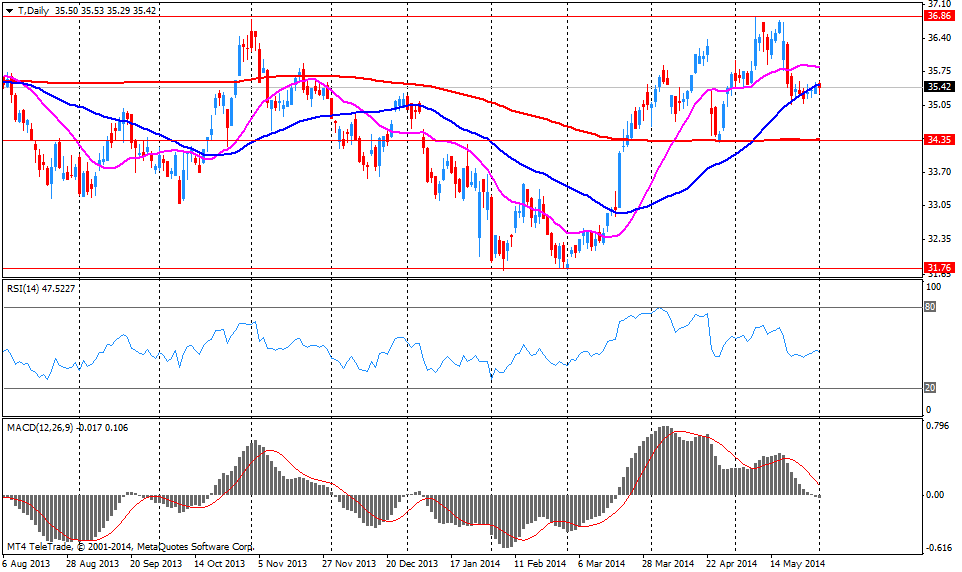Click the 36.40 price axis value

938,37
